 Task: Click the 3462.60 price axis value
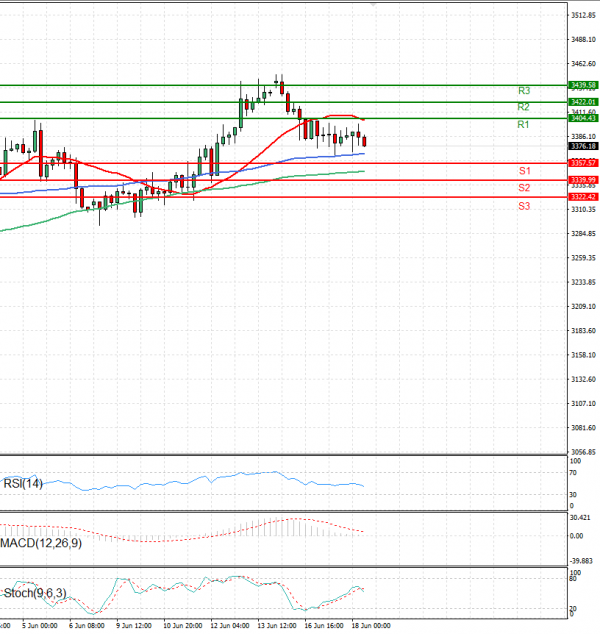pos(583,64)
